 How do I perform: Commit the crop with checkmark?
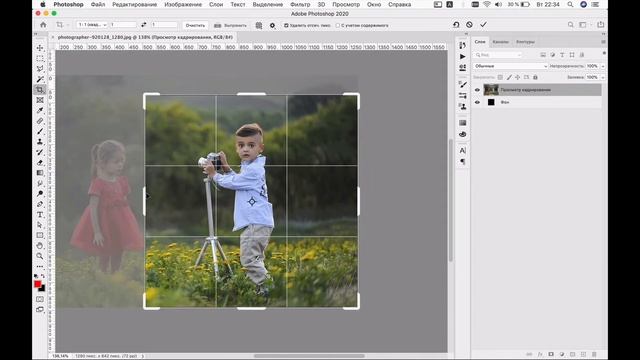(x=483, y=25)
